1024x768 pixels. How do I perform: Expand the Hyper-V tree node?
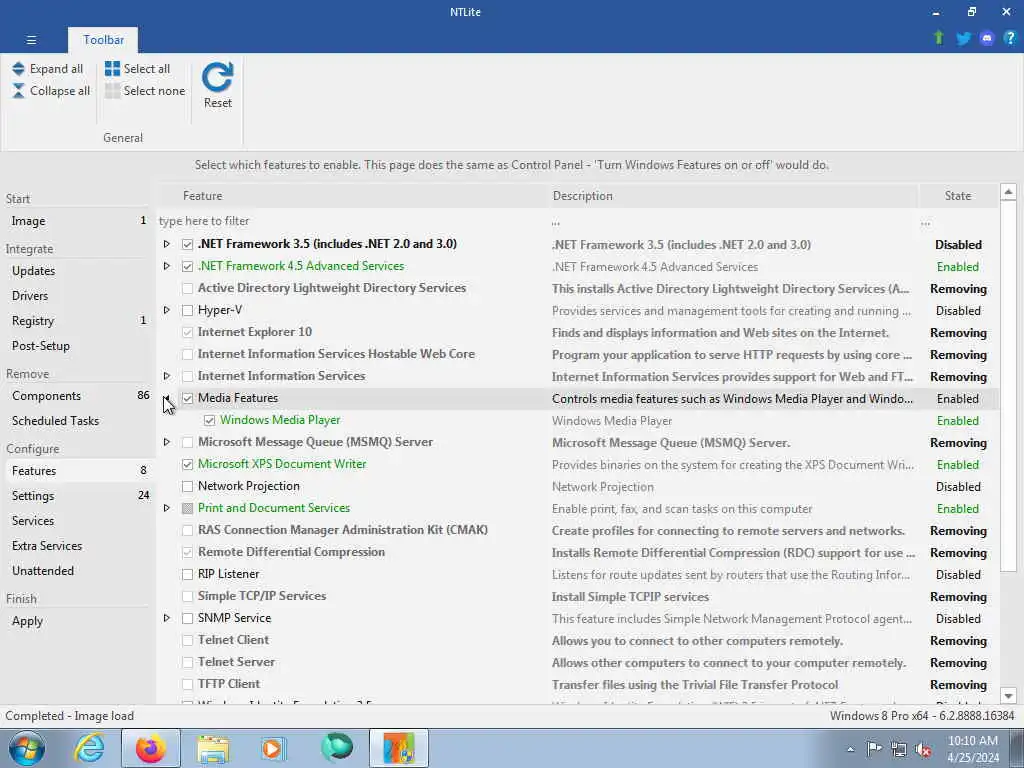click(x=167, y=310)
